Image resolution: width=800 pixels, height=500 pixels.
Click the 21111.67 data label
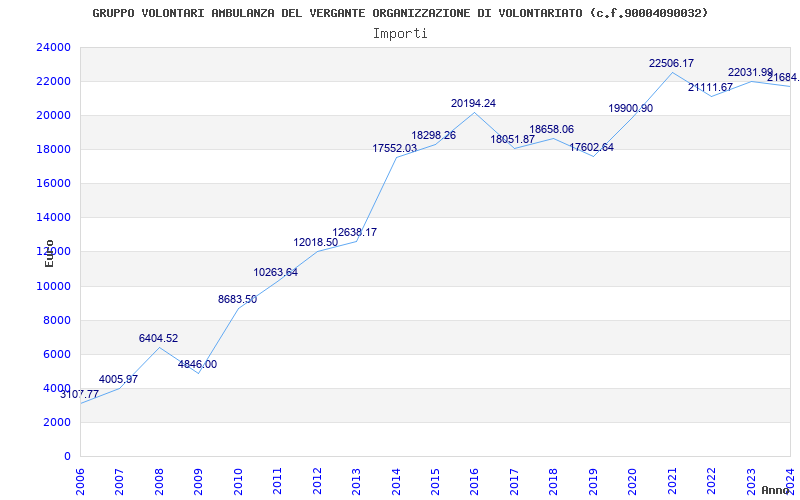(x=710, y=87)
